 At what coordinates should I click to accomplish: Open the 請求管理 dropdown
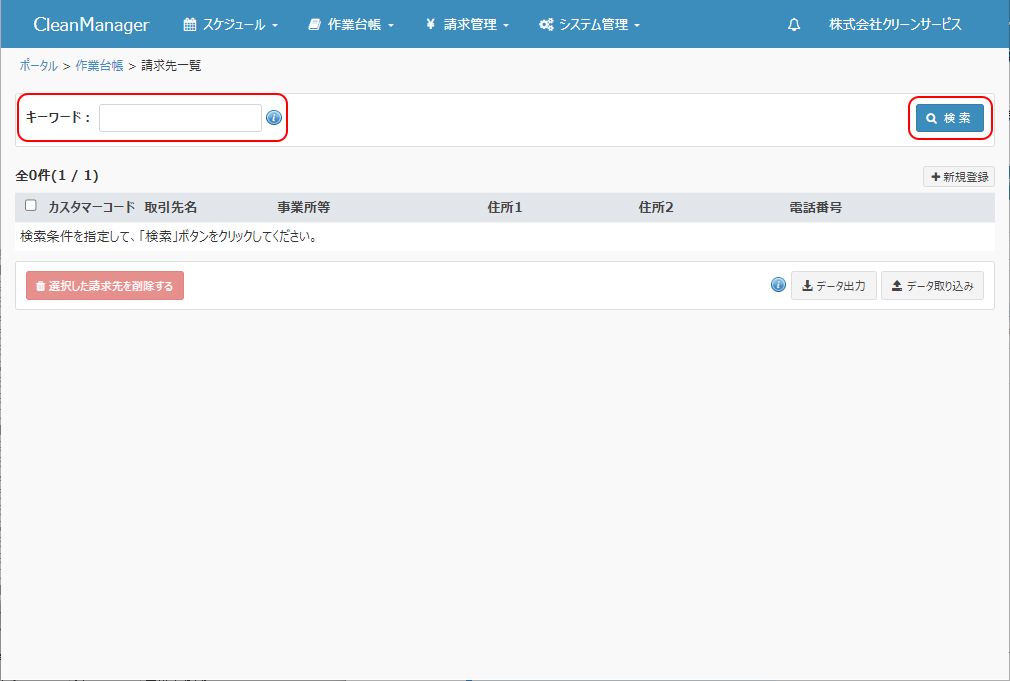[x=466, y=25]
